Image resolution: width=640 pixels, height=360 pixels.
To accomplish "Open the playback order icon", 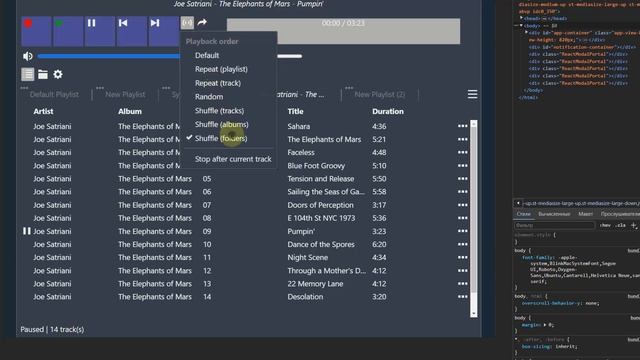I will point(187,22).
